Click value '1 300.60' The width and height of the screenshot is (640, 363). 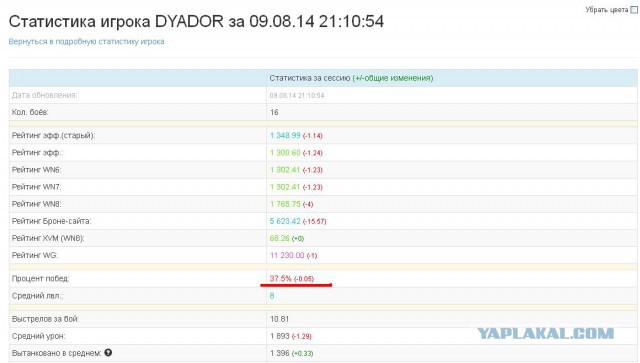285,153
